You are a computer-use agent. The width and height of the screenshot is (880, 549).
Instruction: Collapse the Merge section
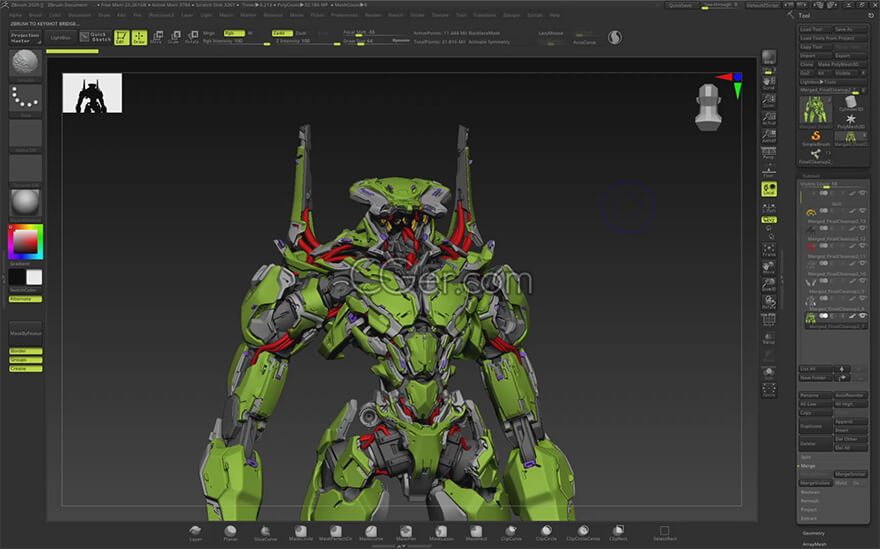click(808, 466)
